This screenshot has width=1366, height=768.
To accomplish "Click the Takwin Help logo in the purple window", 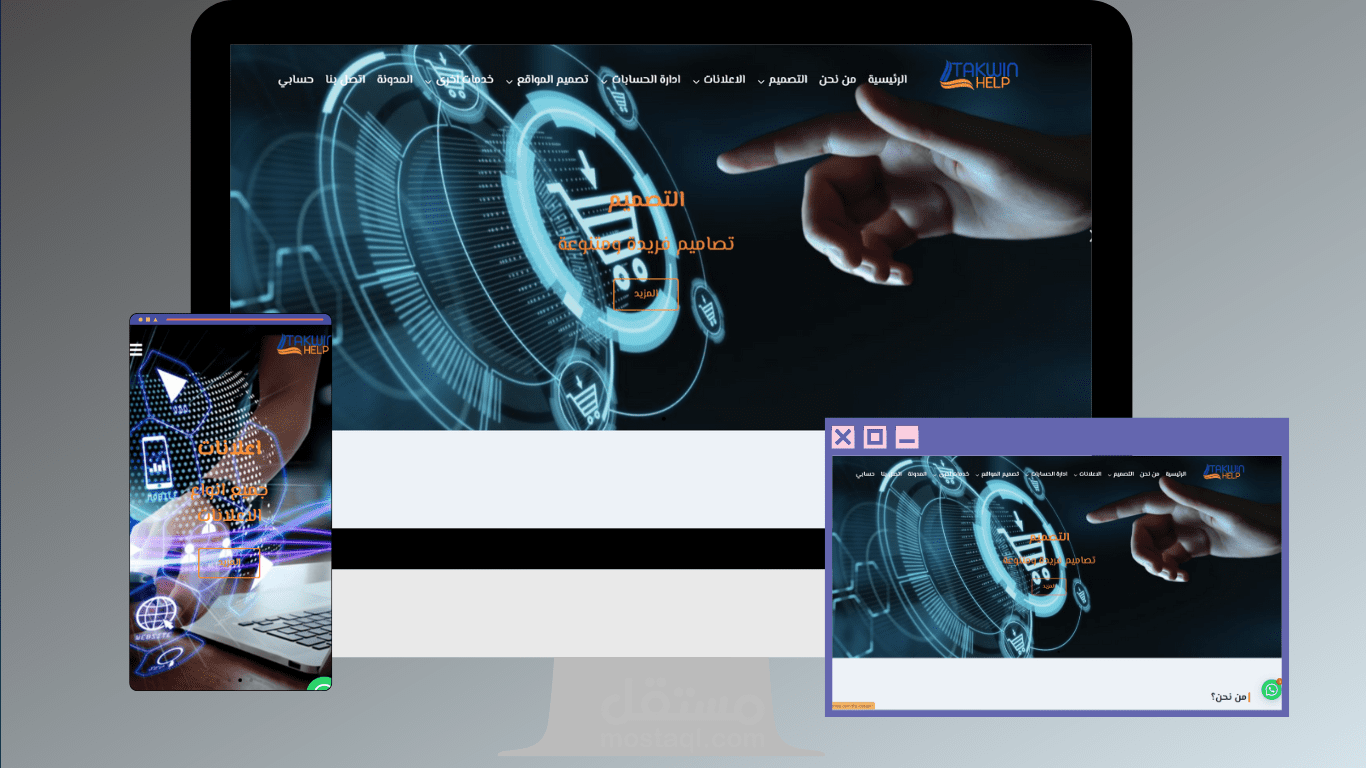I will click(x=1224, y=471).
